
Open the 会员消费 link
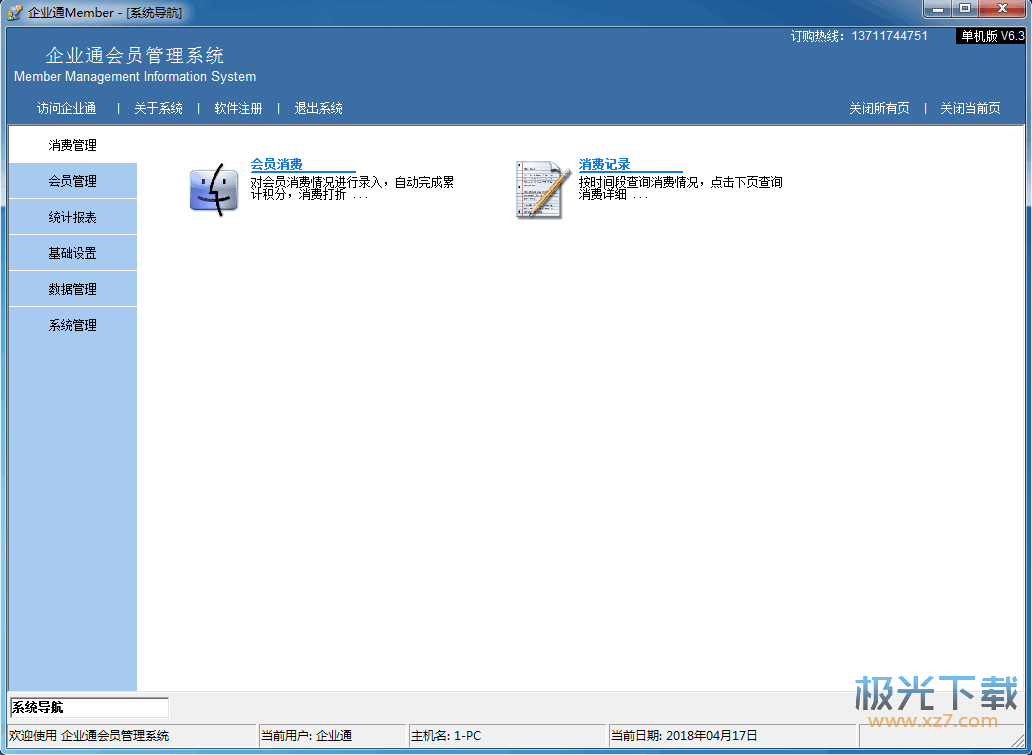click(276, 164)
